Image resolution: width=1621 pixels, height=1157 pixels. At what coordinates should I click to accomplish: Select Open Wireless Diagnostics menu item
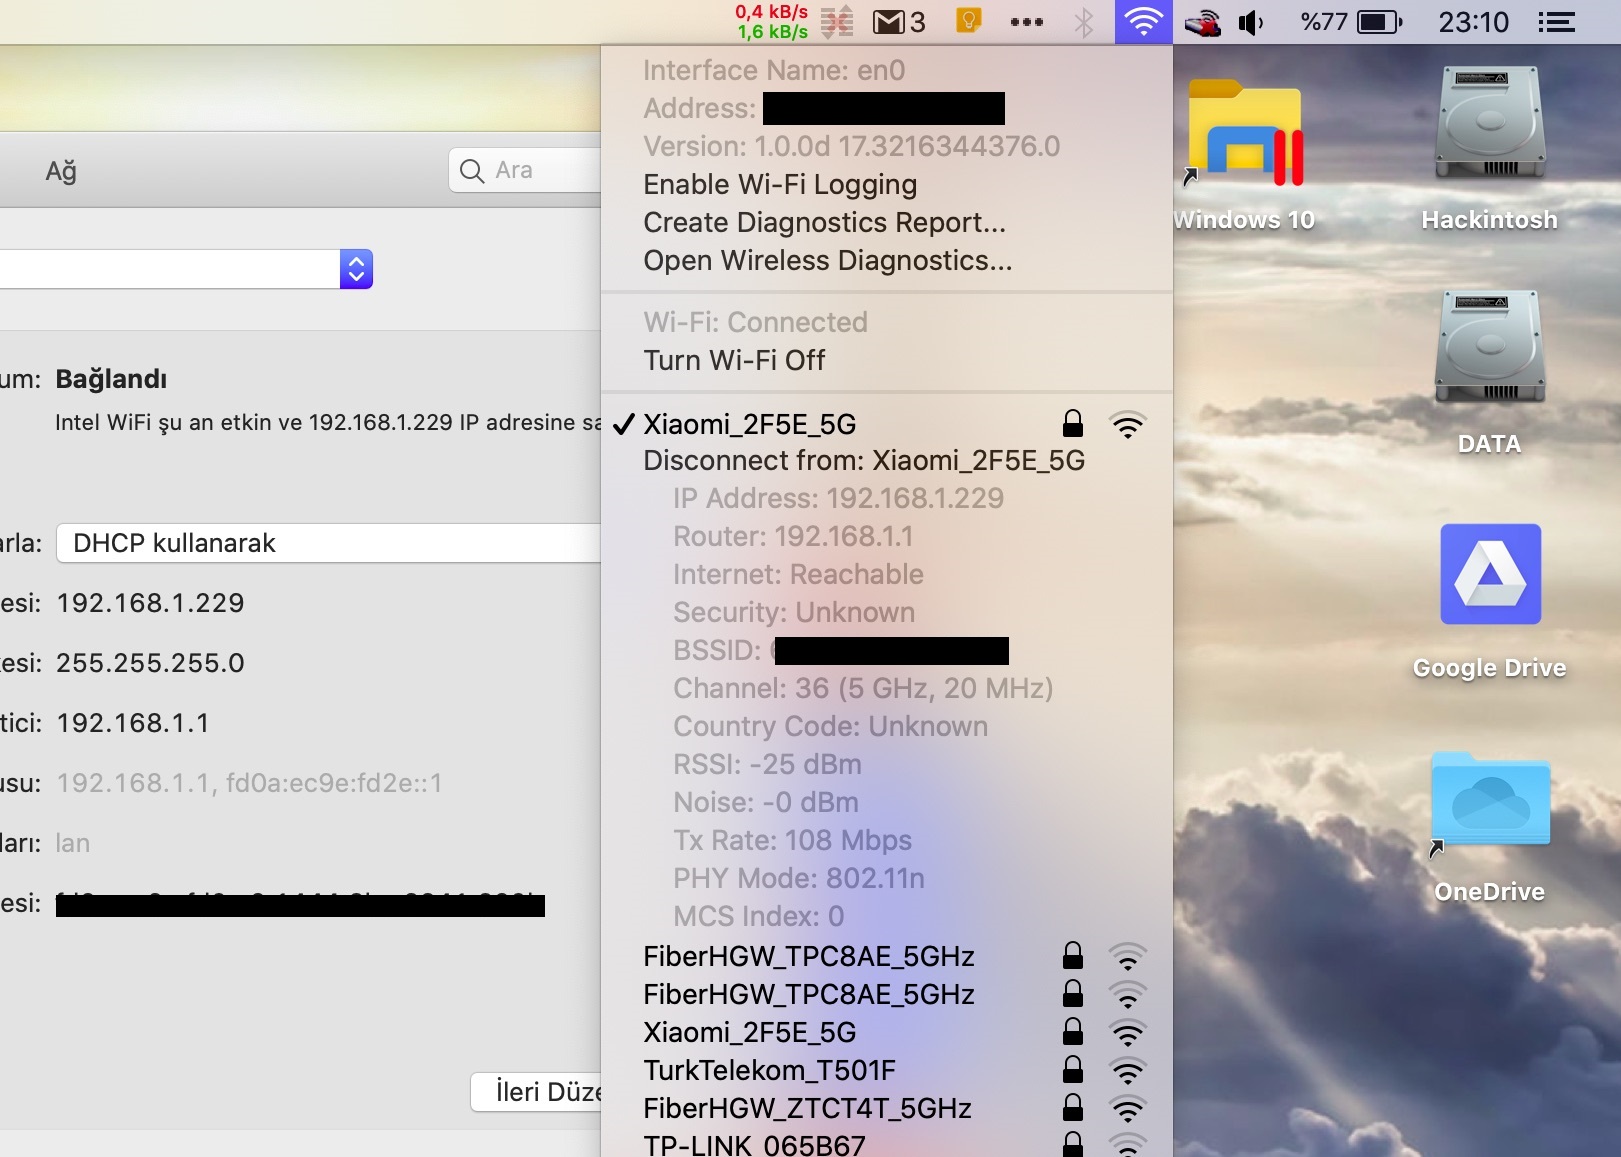point(827,261)
